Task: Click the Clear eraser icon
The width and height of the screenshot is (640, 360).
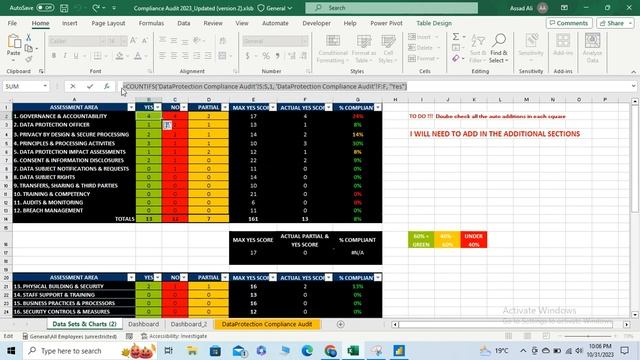Action: pyautogui.click(x=456, y=59)
